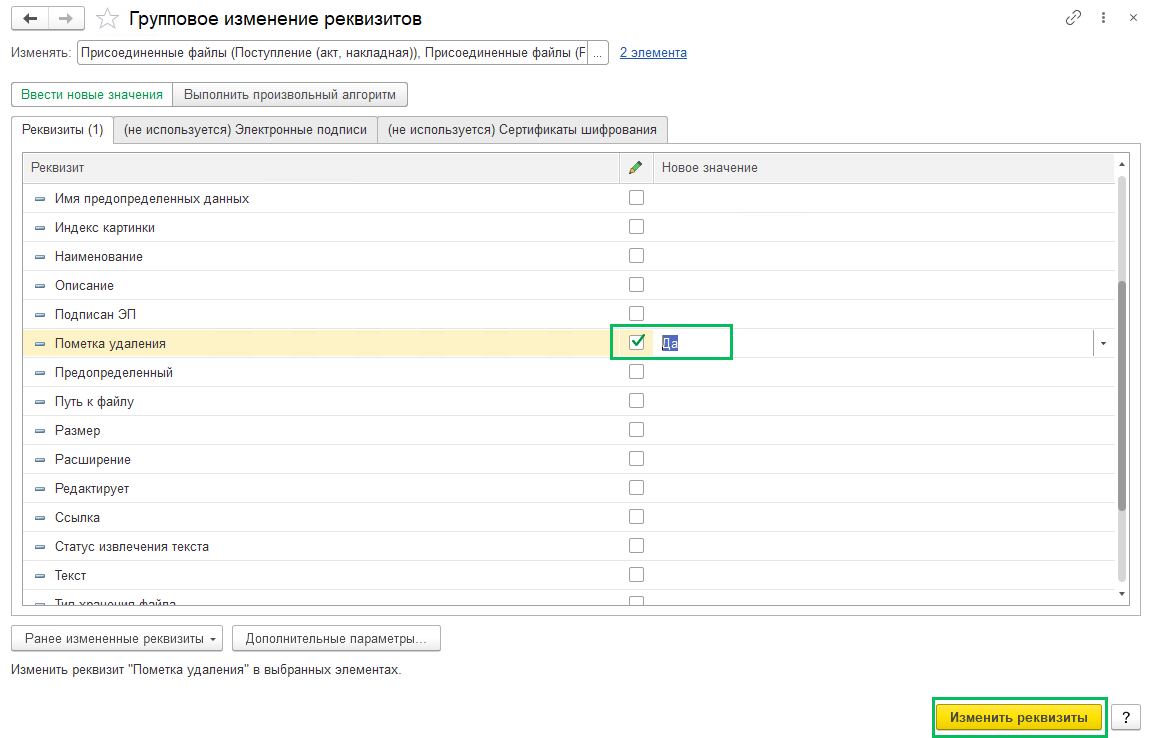The width and height of the screenshot is (1157, 738).
Task: Switch to Ввести новые значения mode
Action: coord(92,94)
